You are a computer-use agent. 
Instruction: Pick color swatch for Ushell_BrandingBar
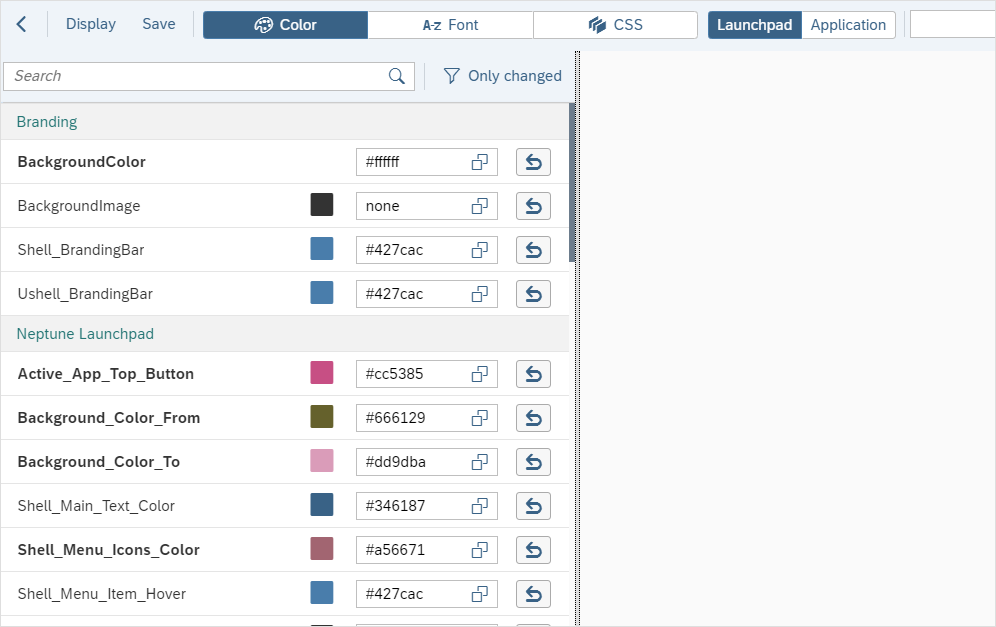321,293
